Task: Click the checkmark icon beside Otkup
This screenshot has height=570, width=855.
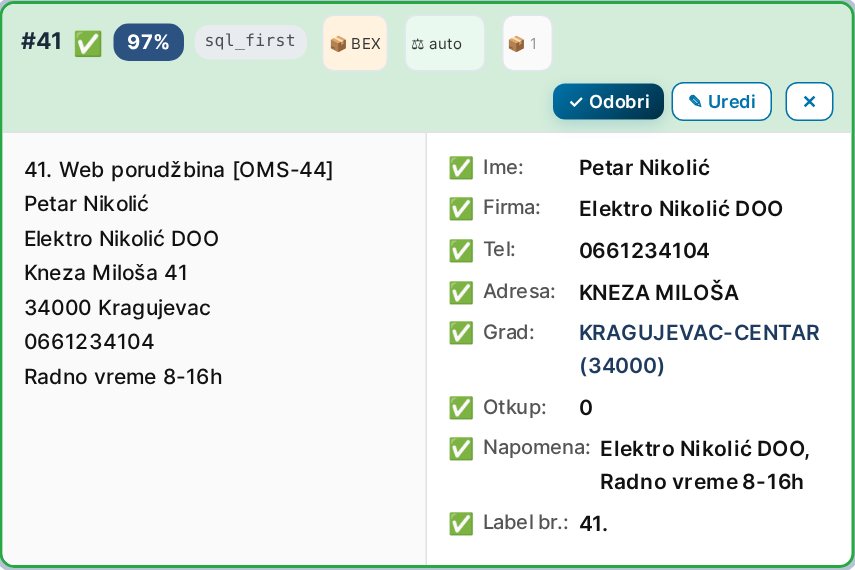Action: [x=461, y=407]
